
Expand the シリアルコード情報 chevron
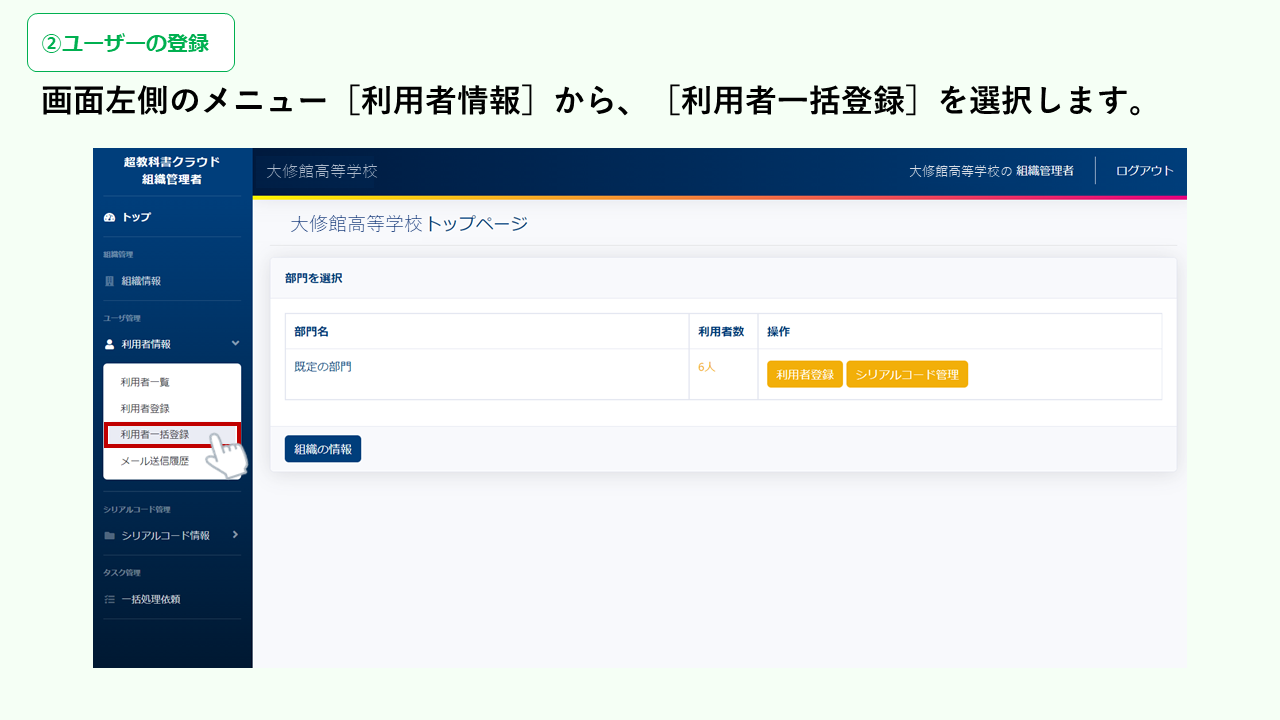tap(235, 535)
